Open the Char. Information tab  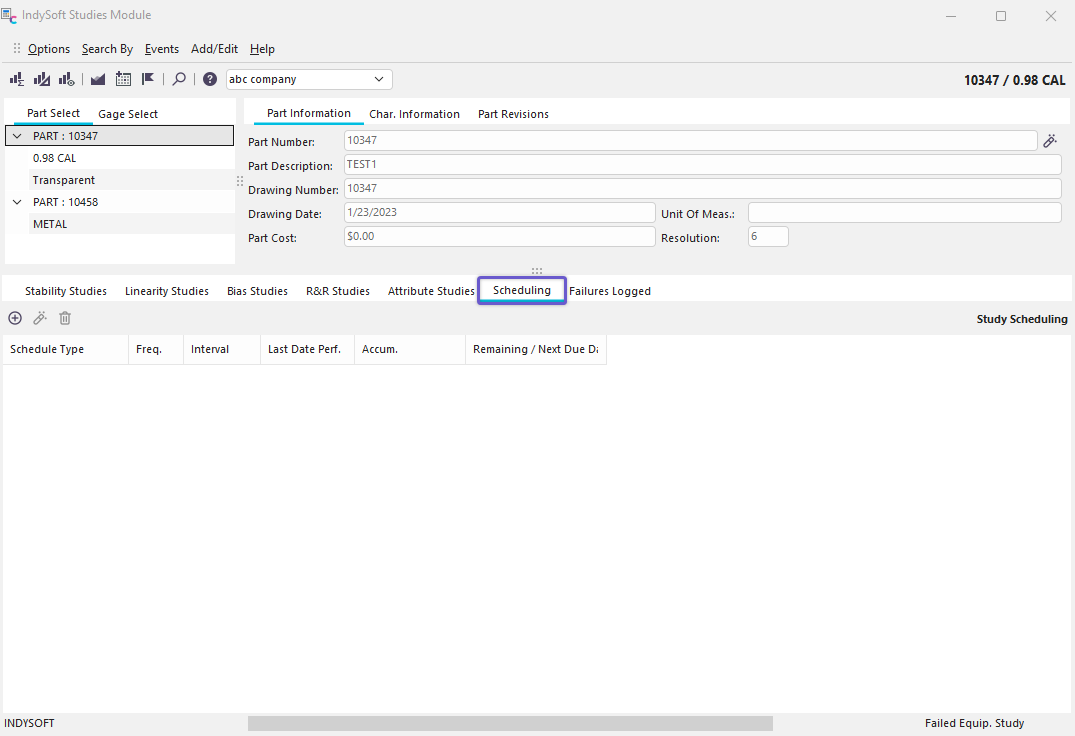(414, 114)
